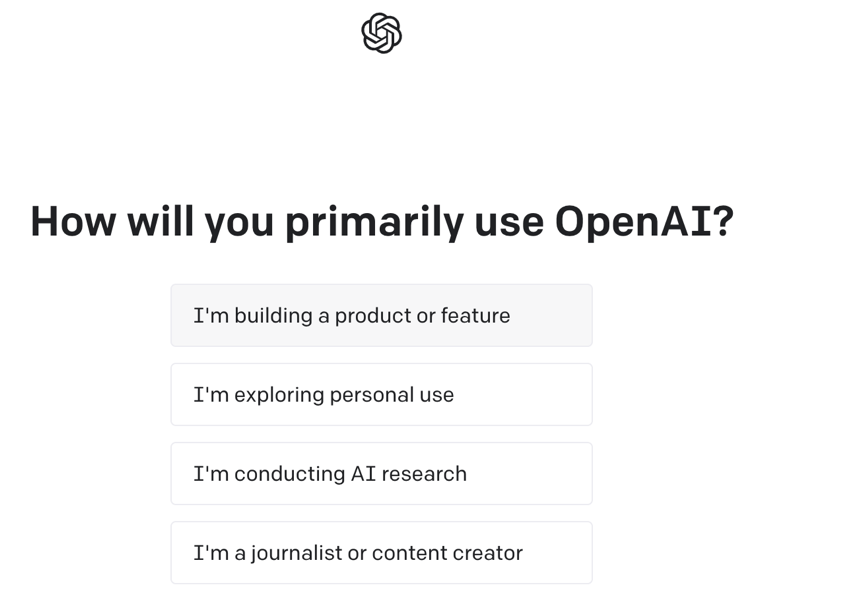864x593 pixels.
Task: Choose "I'm exploring personal use" option
Action: tap(381, 395)
